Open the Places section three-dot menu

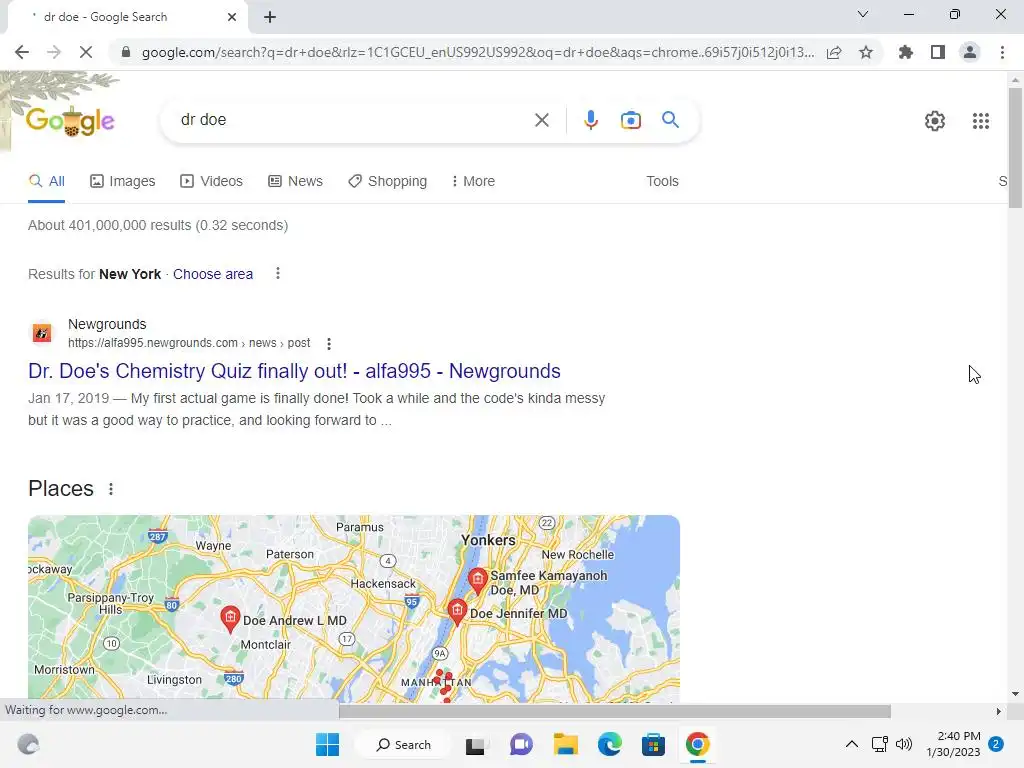tap(111, 488)
